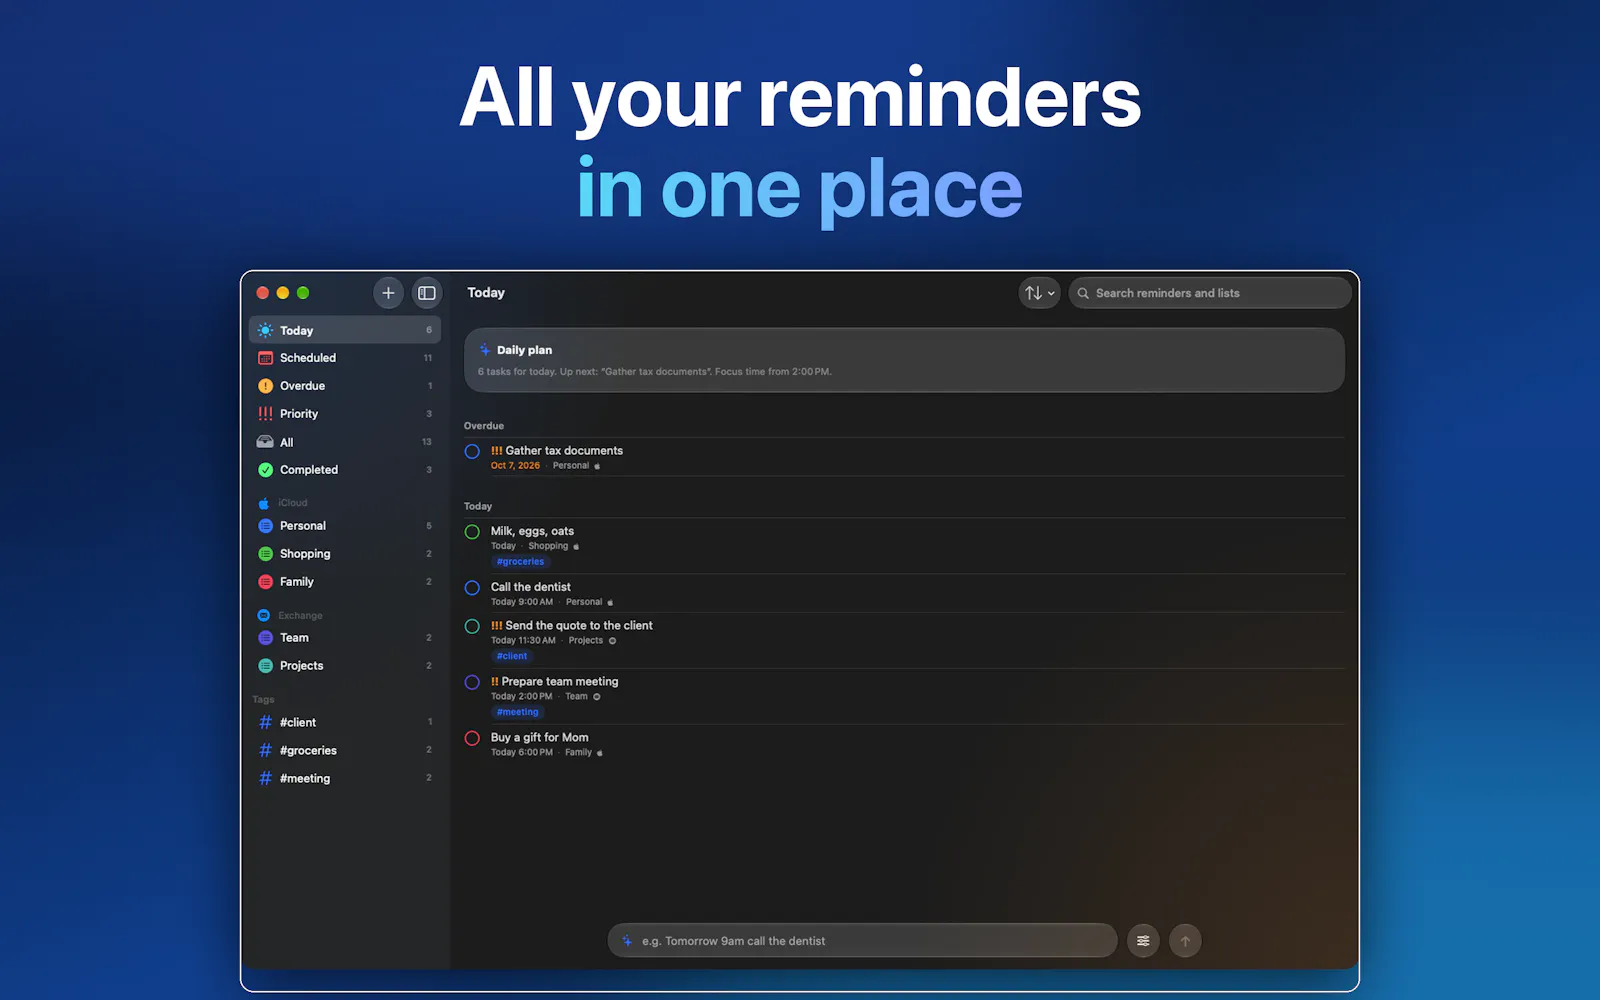
Task: Select the Family list in sidebar
Action: coord(344,582)
